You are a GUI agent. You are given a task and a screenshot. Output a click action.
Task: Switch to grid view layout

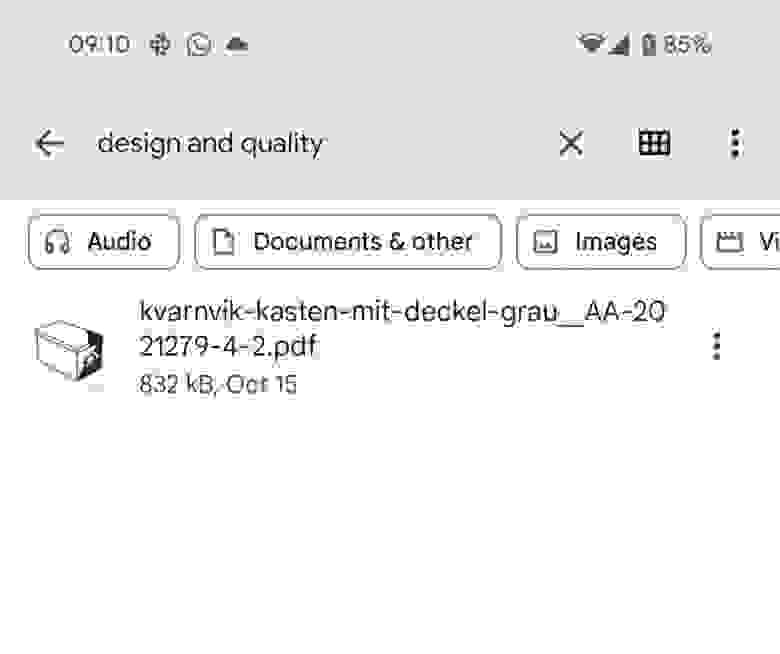(654, 143)
